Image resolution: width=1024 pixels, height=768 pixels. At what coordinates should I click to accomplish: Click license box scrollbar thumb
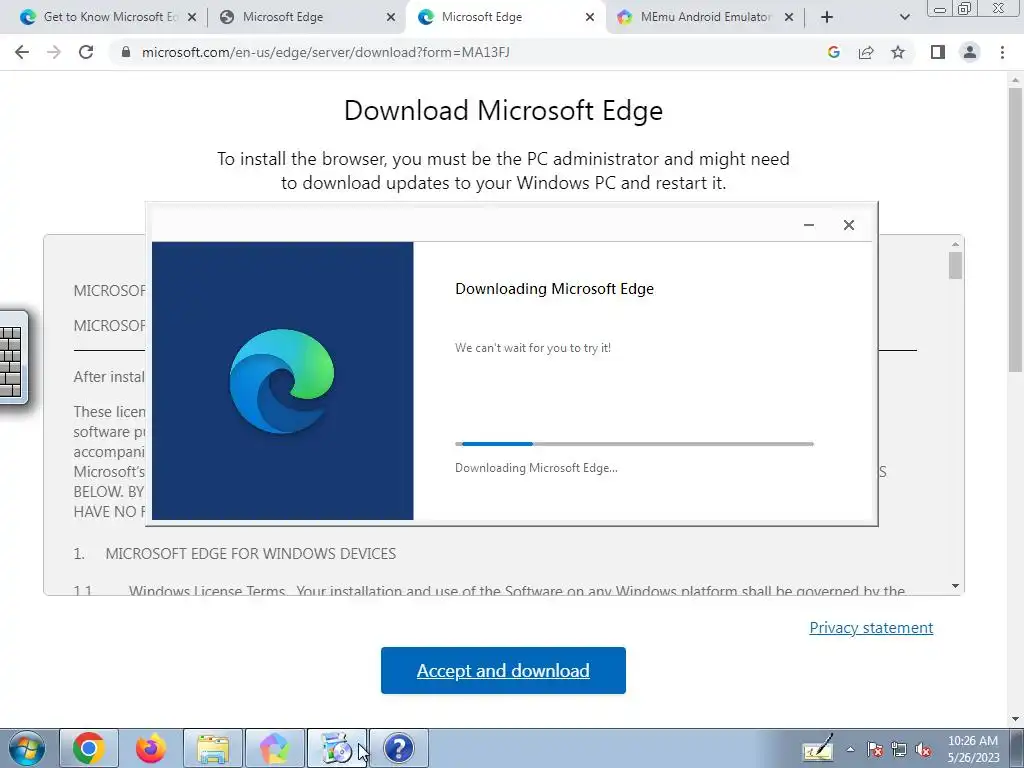(955, 264)
